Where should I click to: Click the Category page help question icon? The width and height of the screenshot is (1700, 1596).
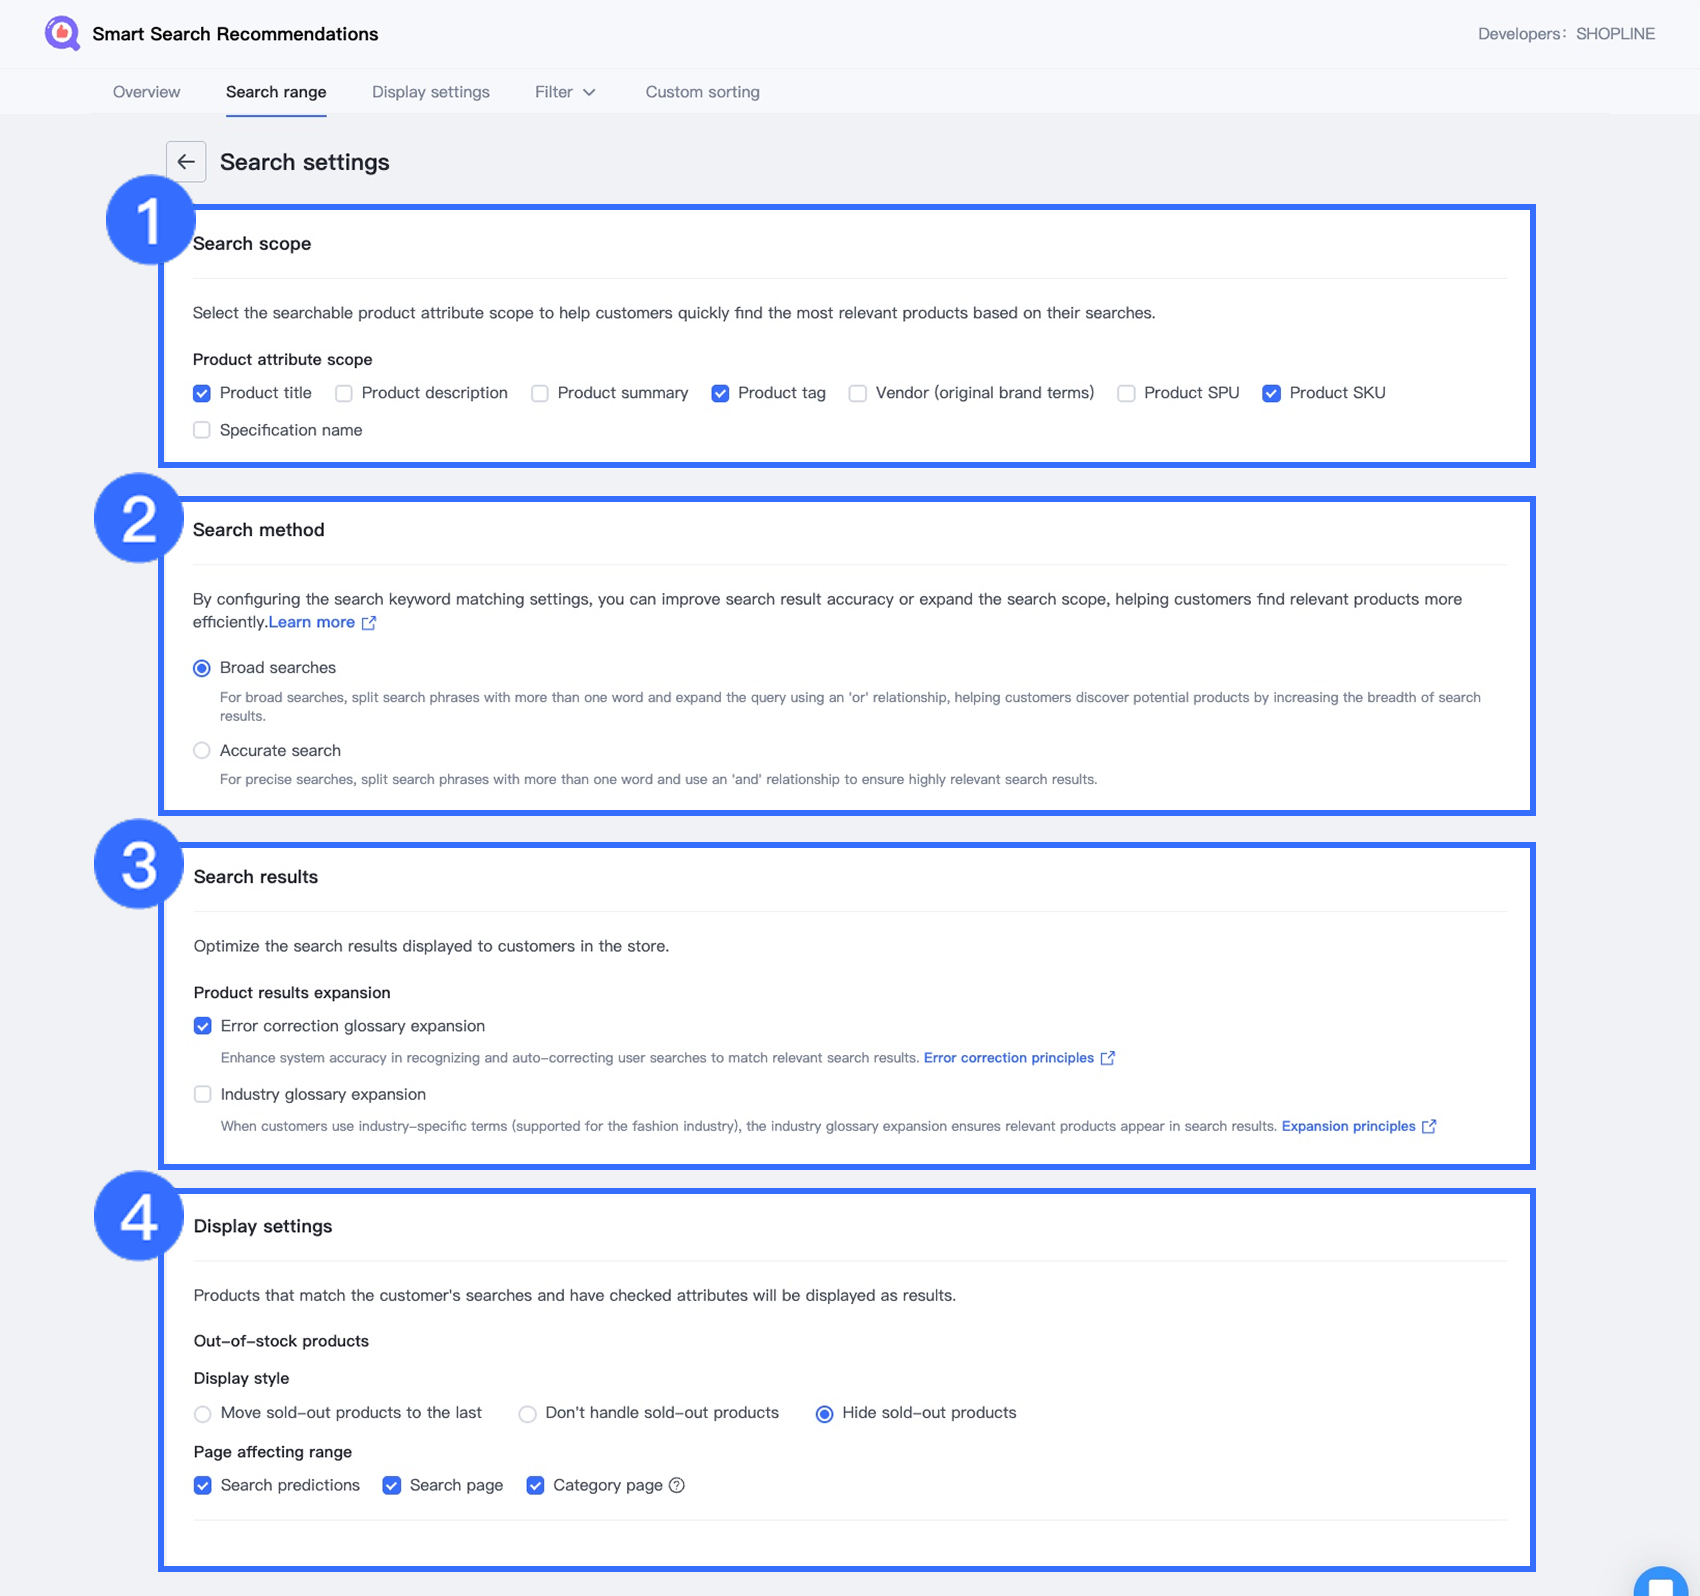pos(677,1485)
